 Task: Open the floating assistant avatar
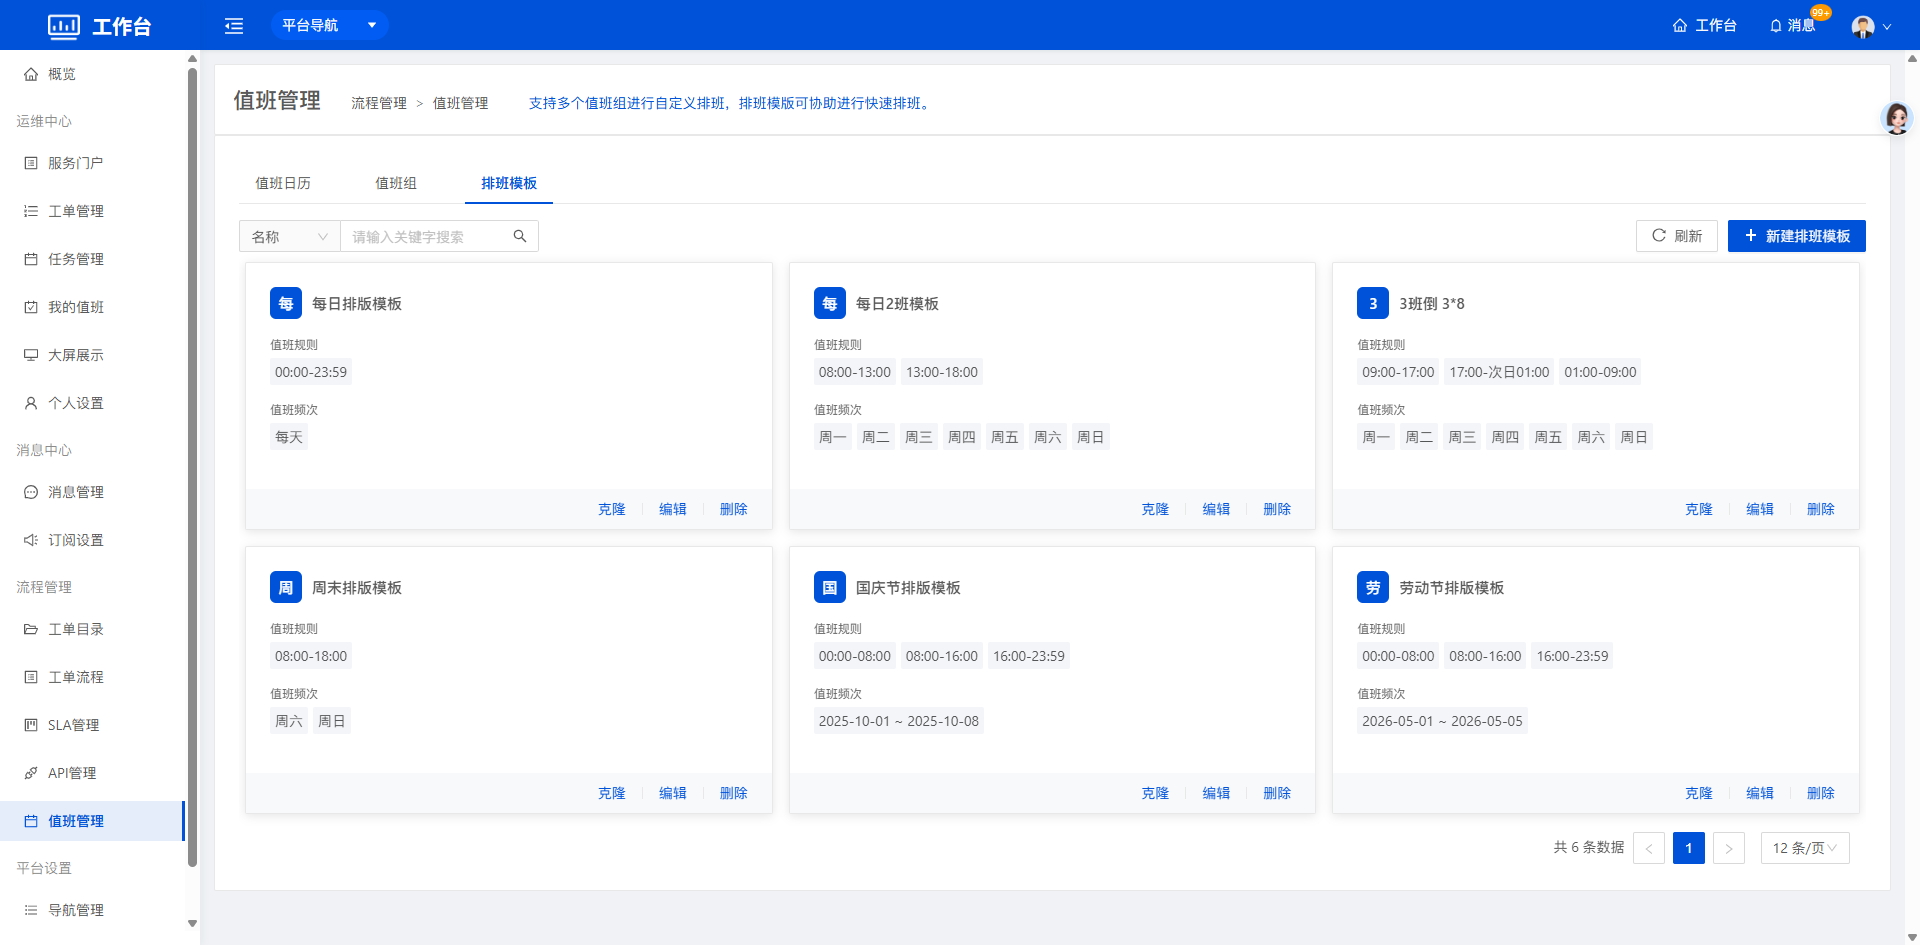click(x=1896, y=118)
